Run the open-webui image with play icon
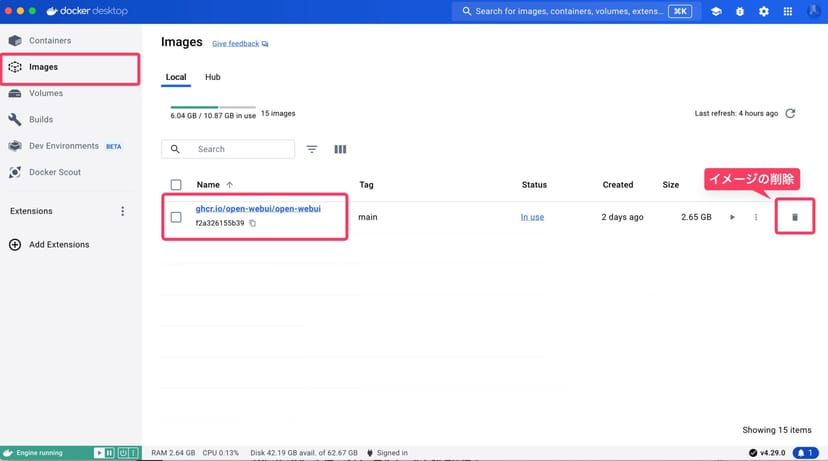828x461 pixels. click(732, 217)
